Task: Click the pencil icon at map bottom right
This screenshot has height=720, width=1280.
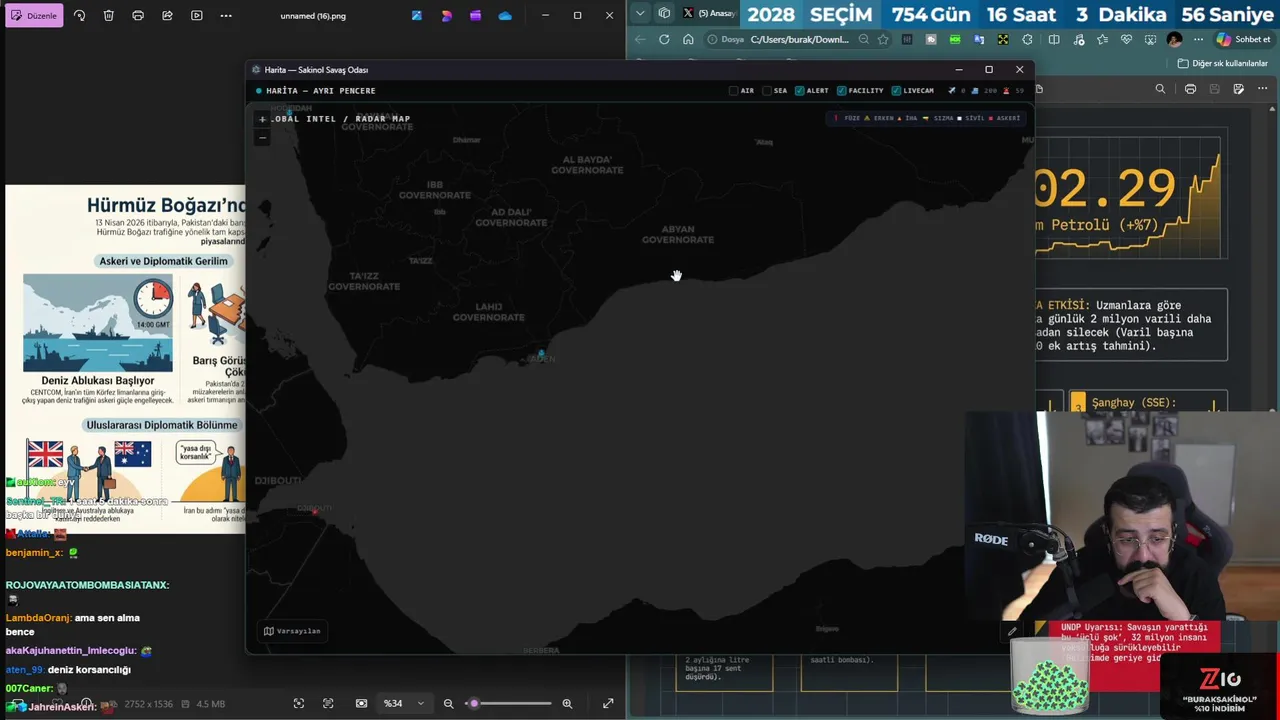Action: (1012, 631)
